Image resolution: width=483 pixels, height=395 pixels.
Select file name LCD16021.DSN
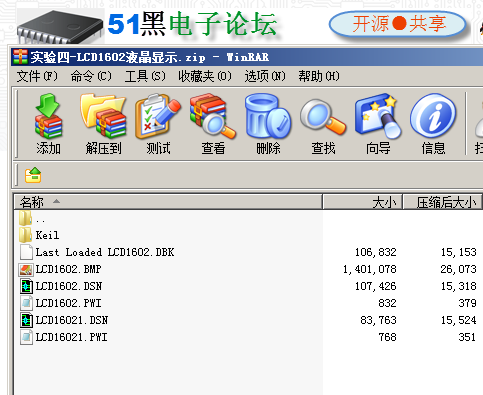click(72, 320)
